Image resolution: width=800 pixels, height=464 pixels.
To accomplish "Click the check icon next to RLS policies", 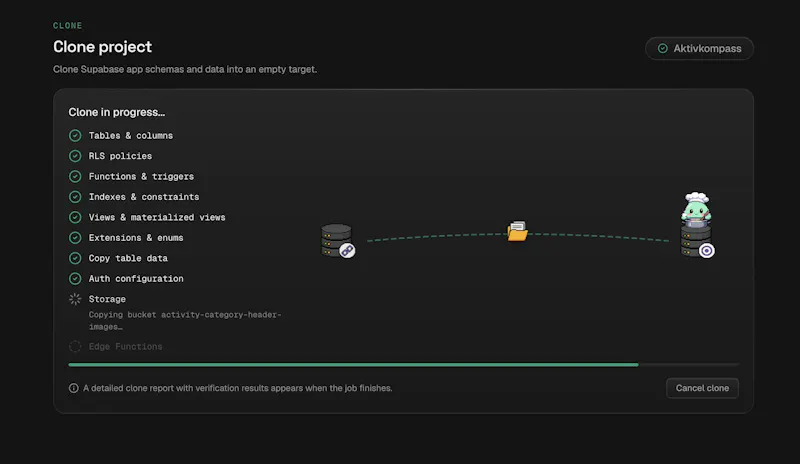I will coord(75,156).
